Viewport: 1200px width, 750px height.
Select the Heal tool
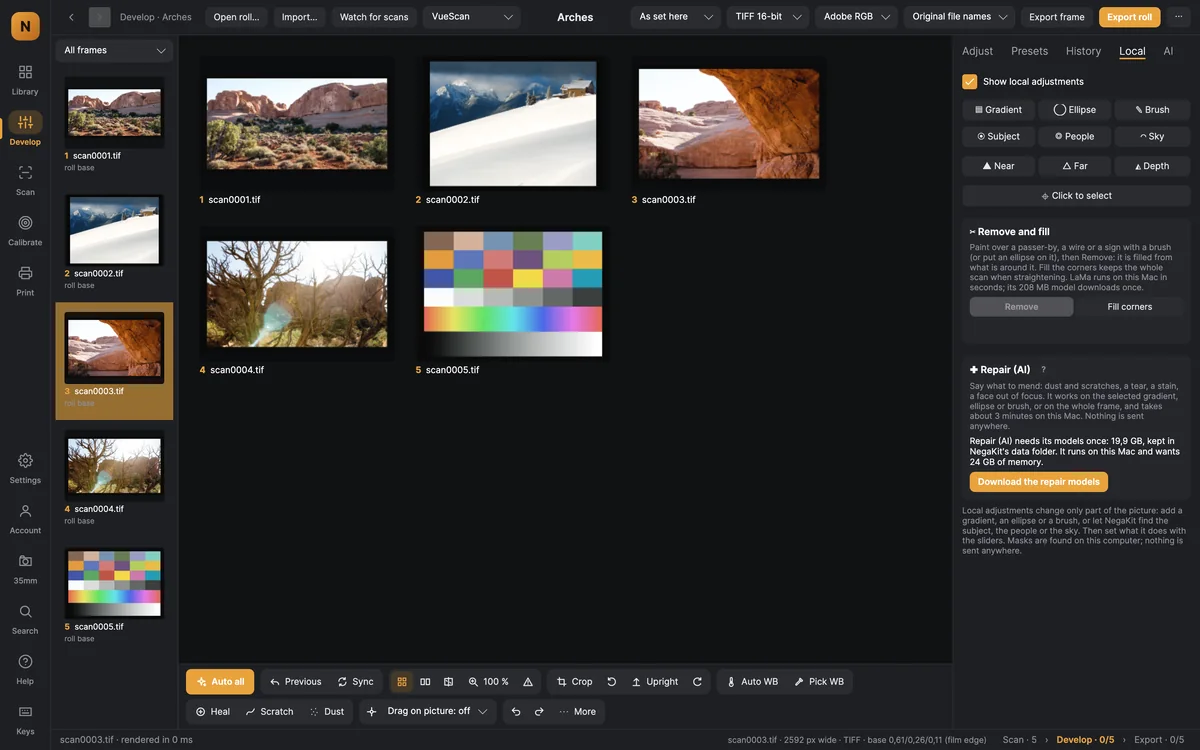point(213,712)
